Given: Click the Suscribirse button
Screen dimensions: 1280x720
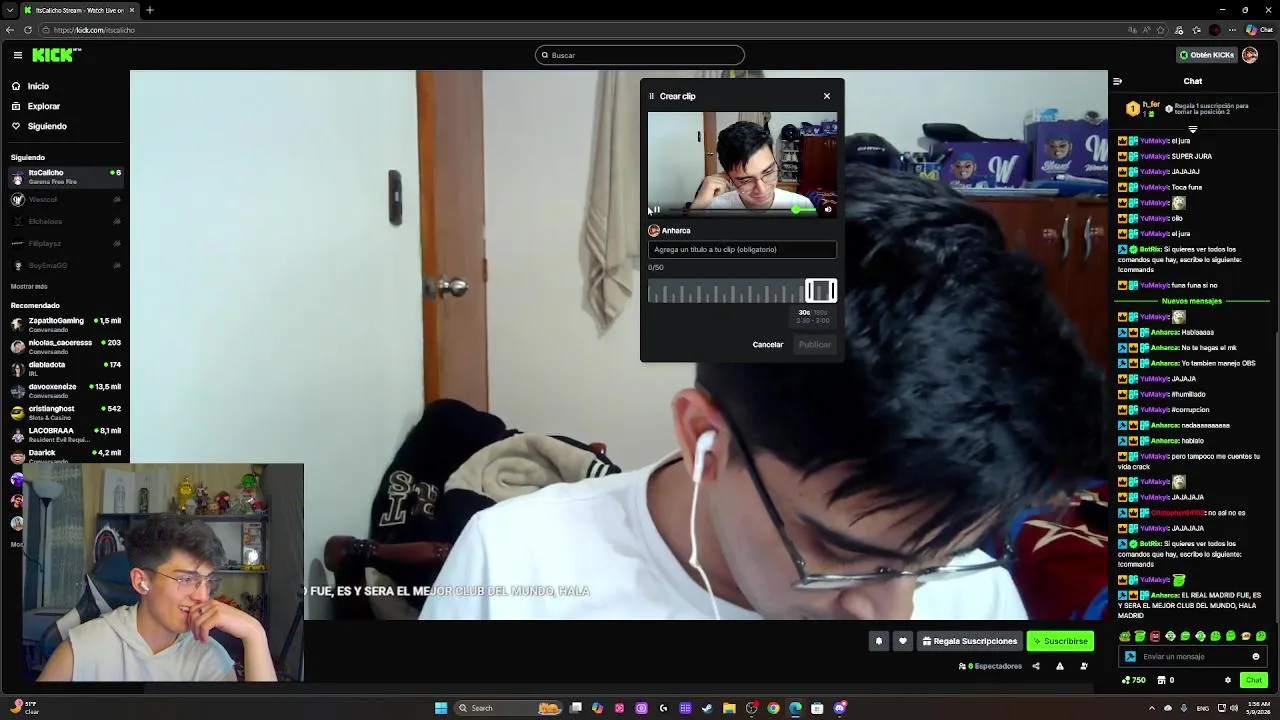Looking at the screenshot, I should coord(1060,641).
